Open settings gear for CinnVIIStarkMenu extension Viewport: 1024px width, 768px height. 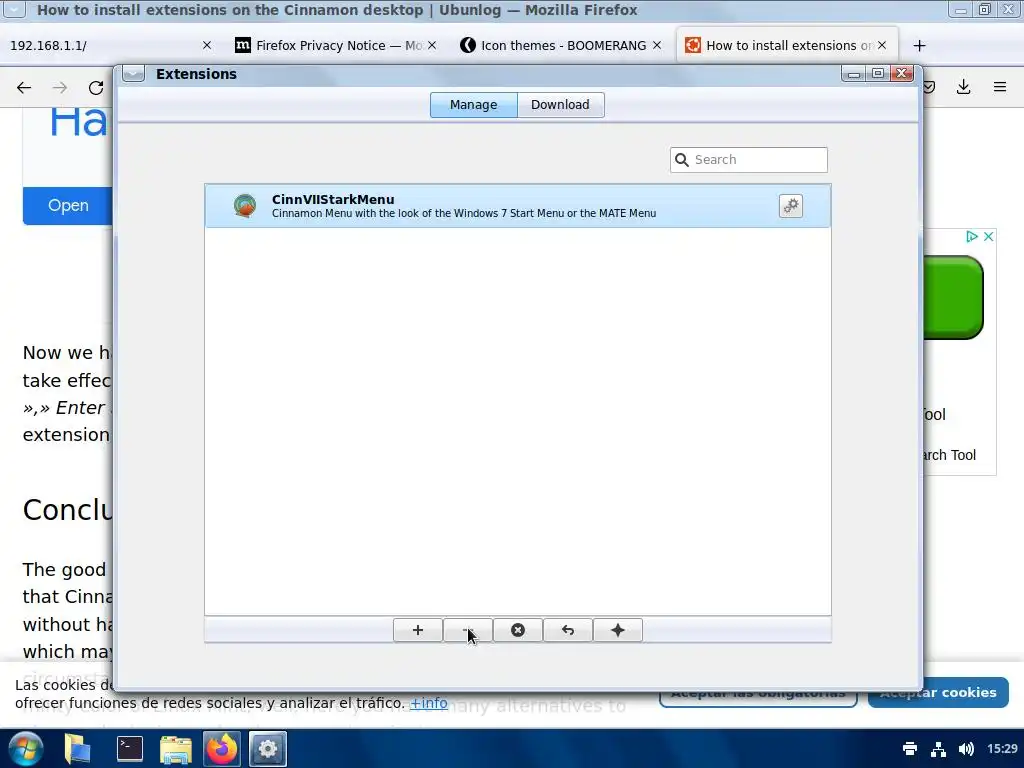pyautogui.click(x=790, y=206)
